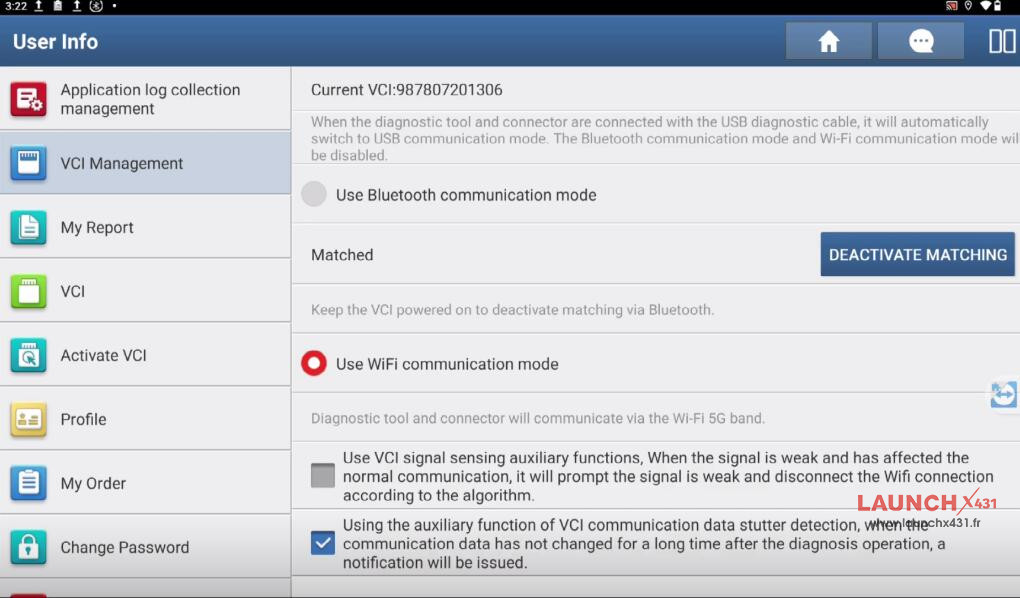This screenshot has width=1020, height=598.
Task: Click the Change Password lock icon
Action: pos(28,547)
